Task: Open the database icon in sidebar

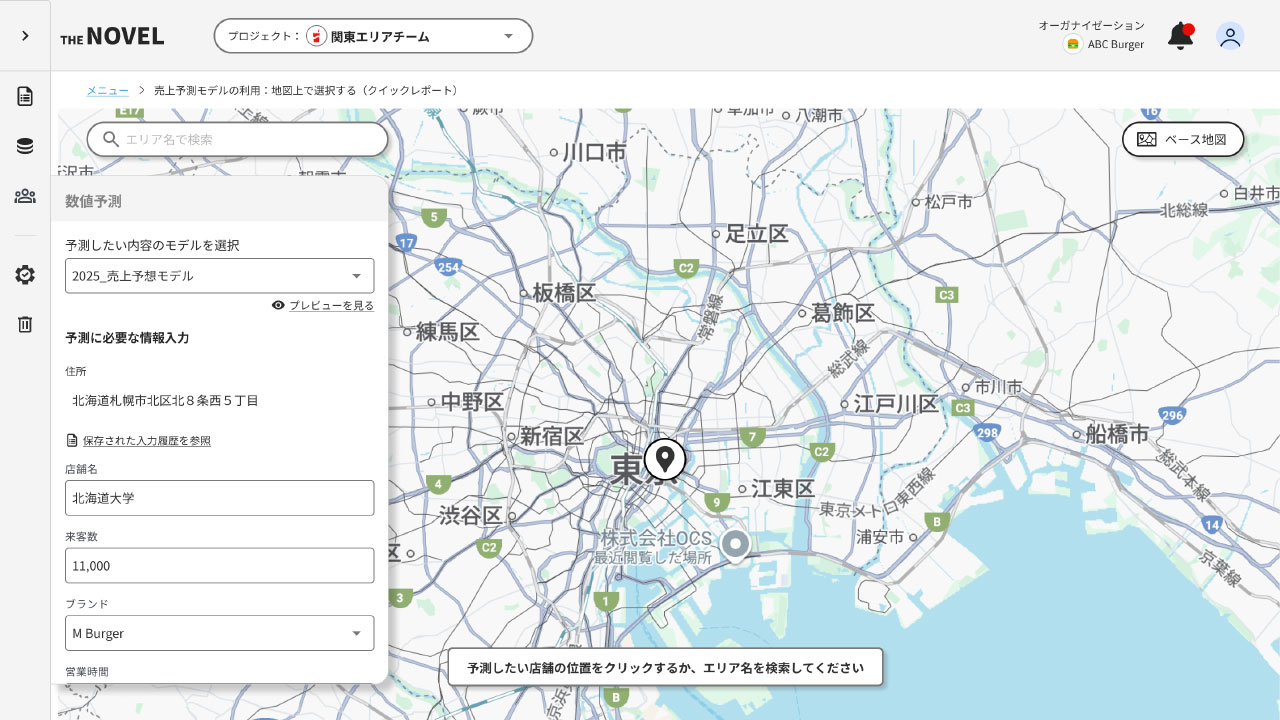Action: (x=25, y=146)
